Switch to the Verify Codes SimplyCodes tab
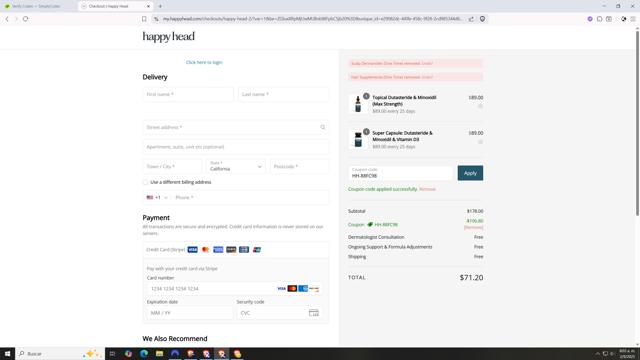 (36, 6)
